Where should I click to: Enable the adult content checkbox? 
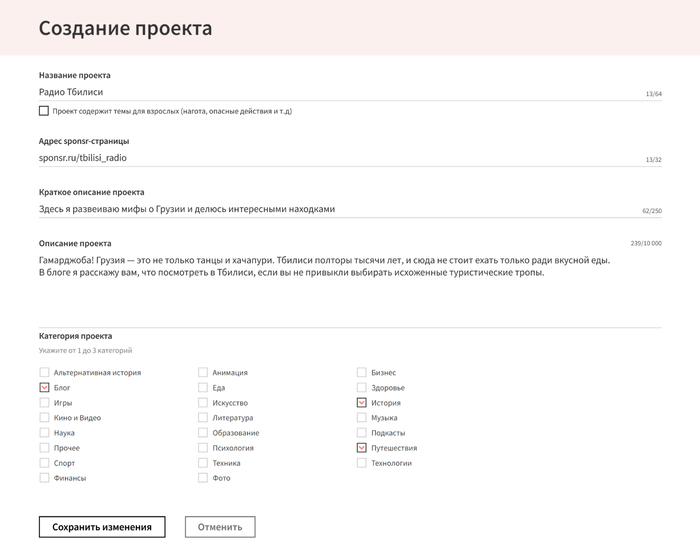click(x=44, y=111)
